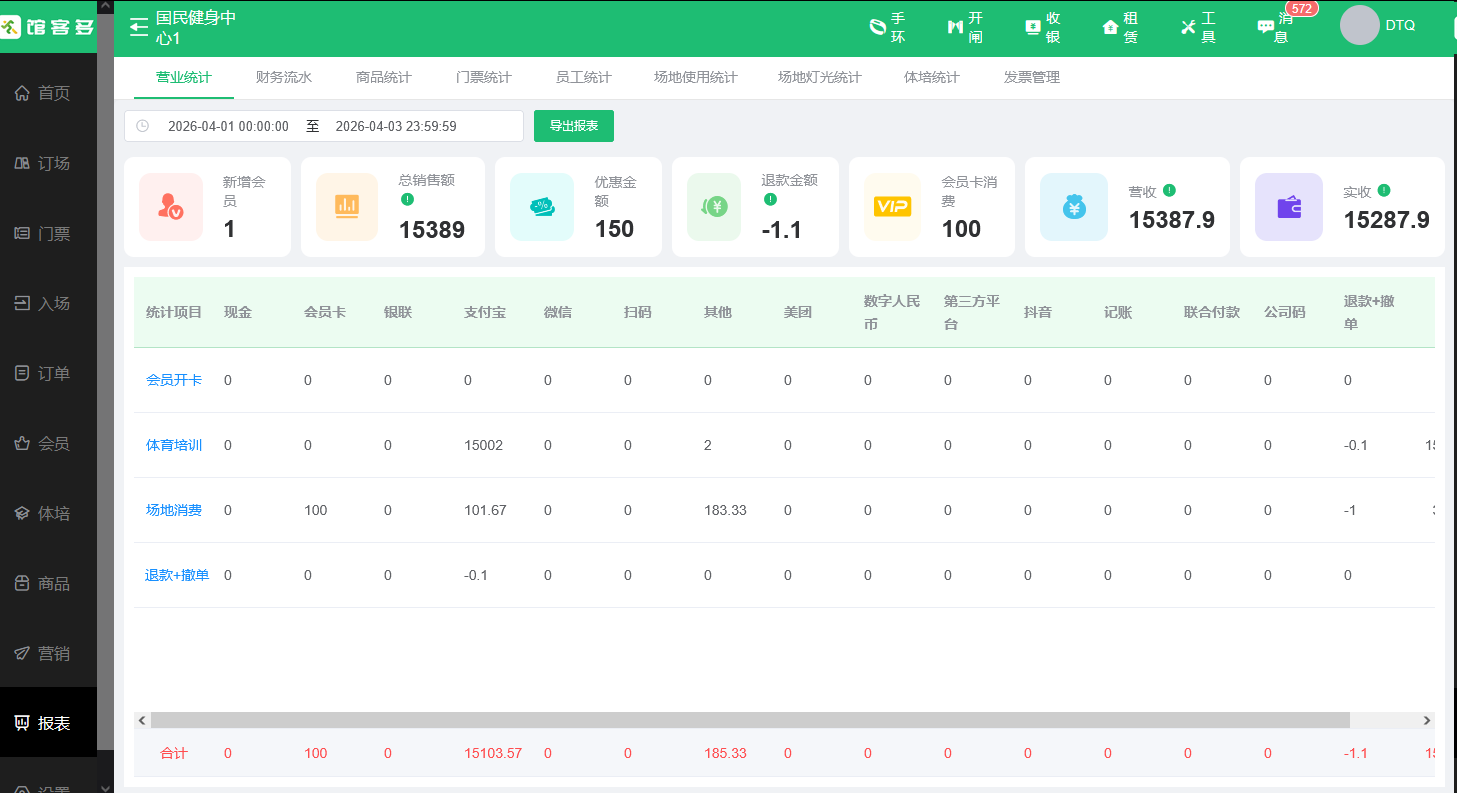Image resolution: width=1457 pixels, height=793 pixels.
Task: Open the 场地消费 row link
Action: coord(174,510)
